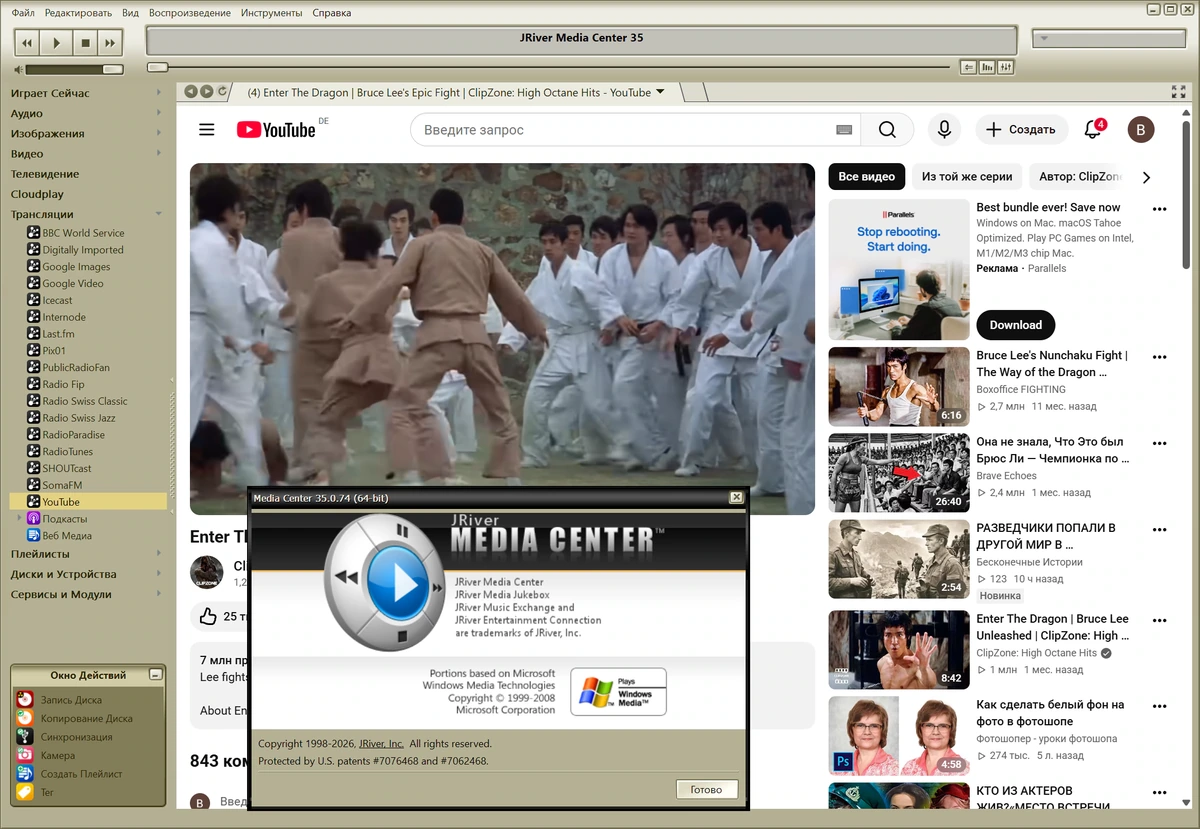Click the browser forward arrow icon
Image resolution: width=1200 pixels, height=829 pixels.
(x=207, y=91)
